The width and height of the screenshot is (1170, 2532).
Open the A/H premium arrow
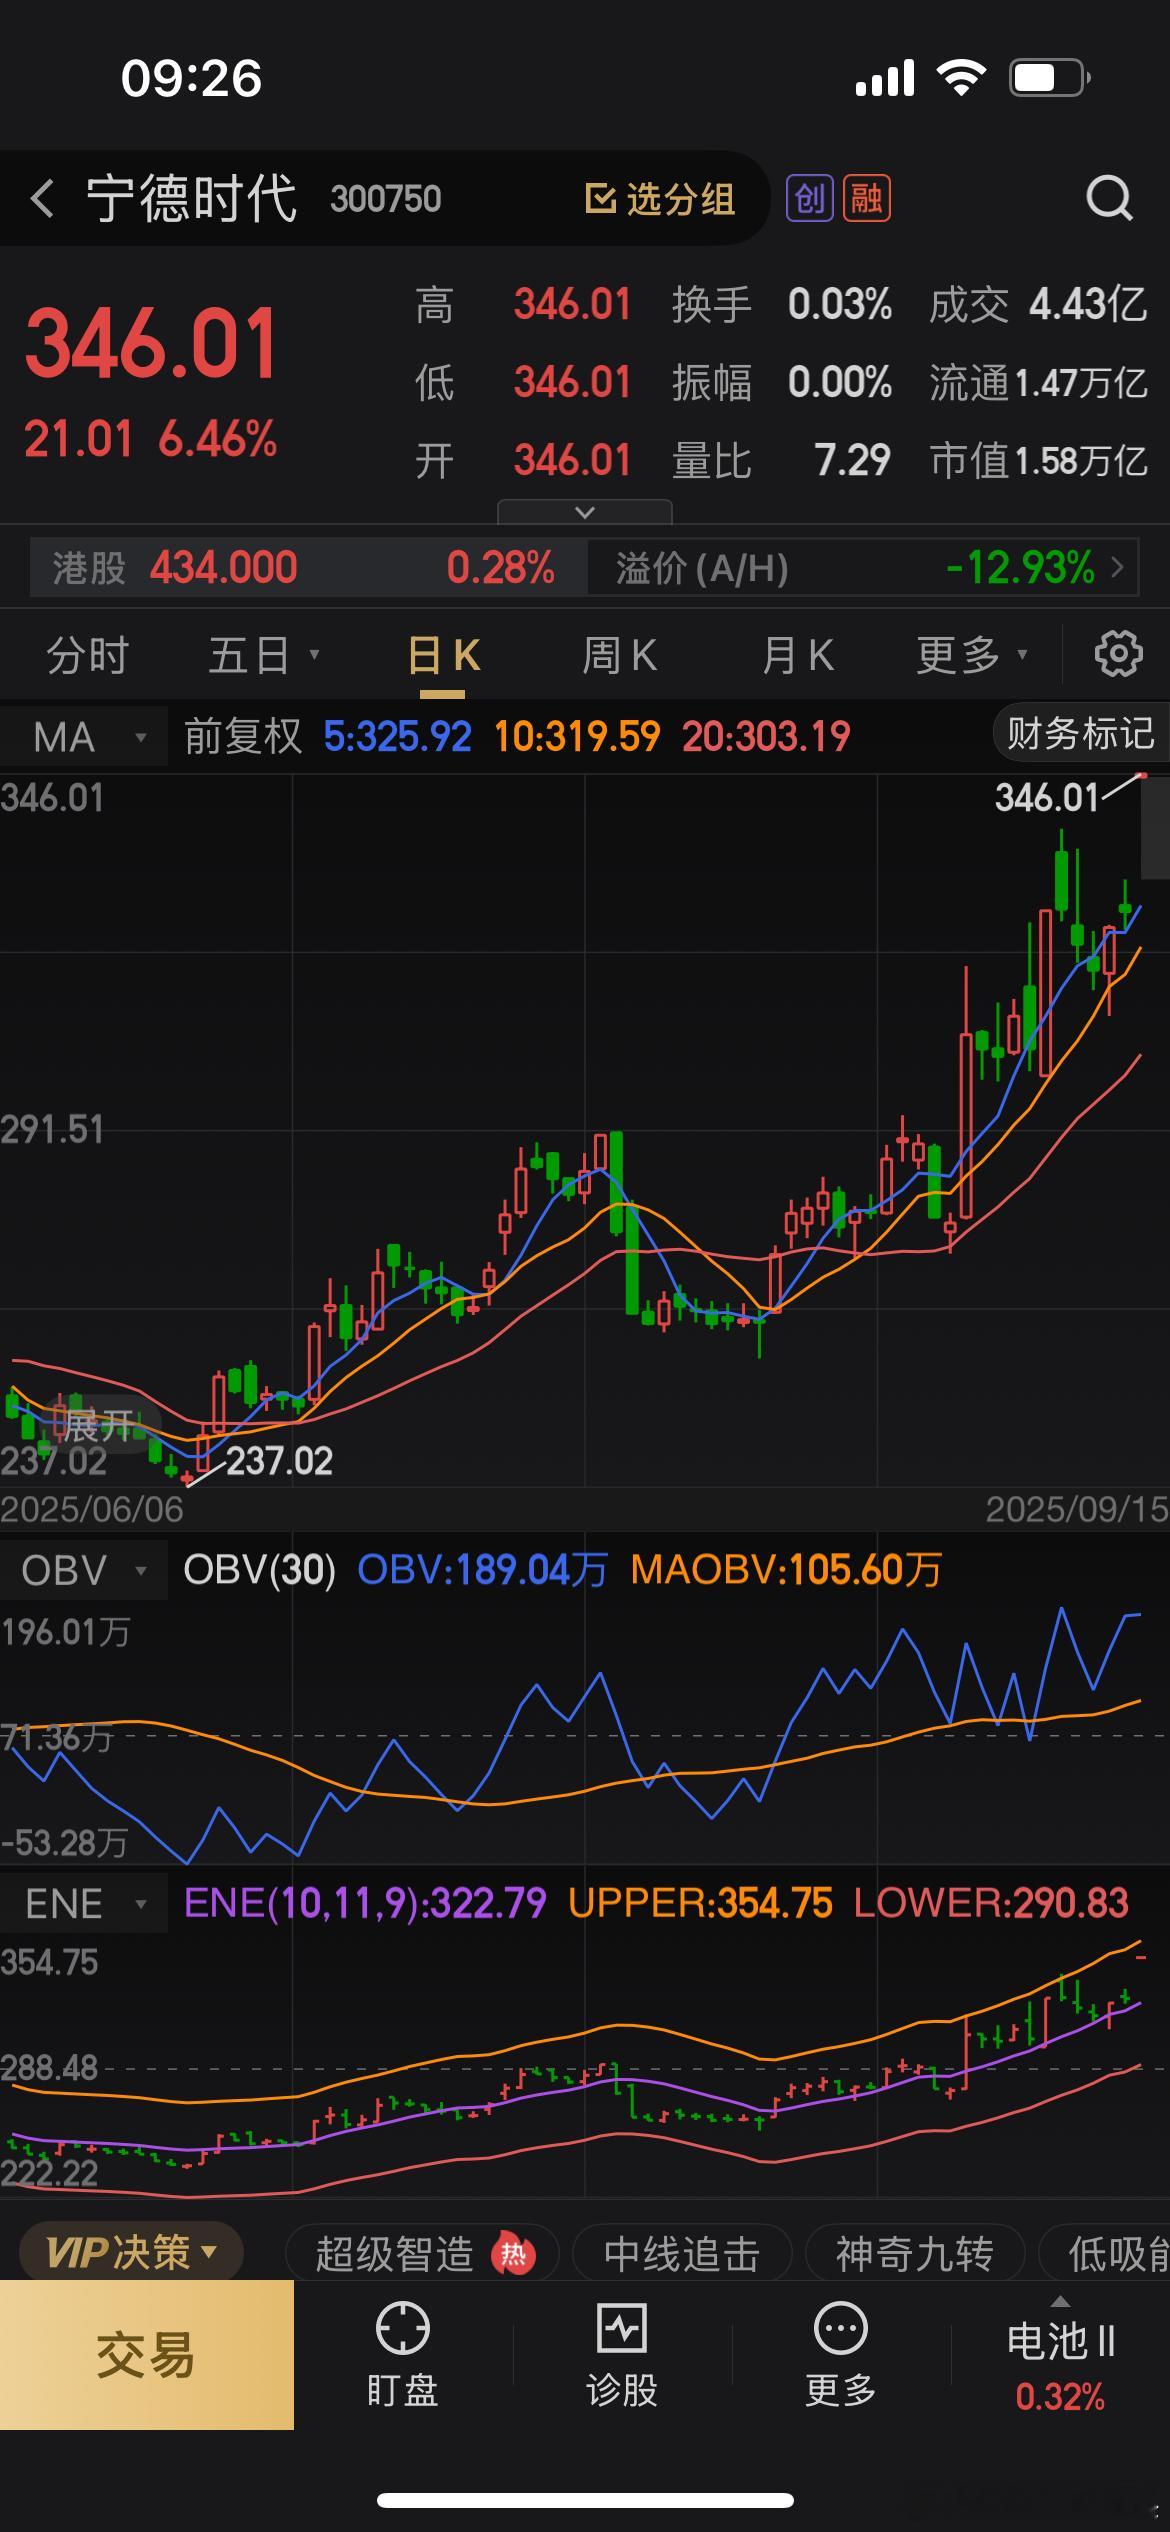pos(1118,567)
